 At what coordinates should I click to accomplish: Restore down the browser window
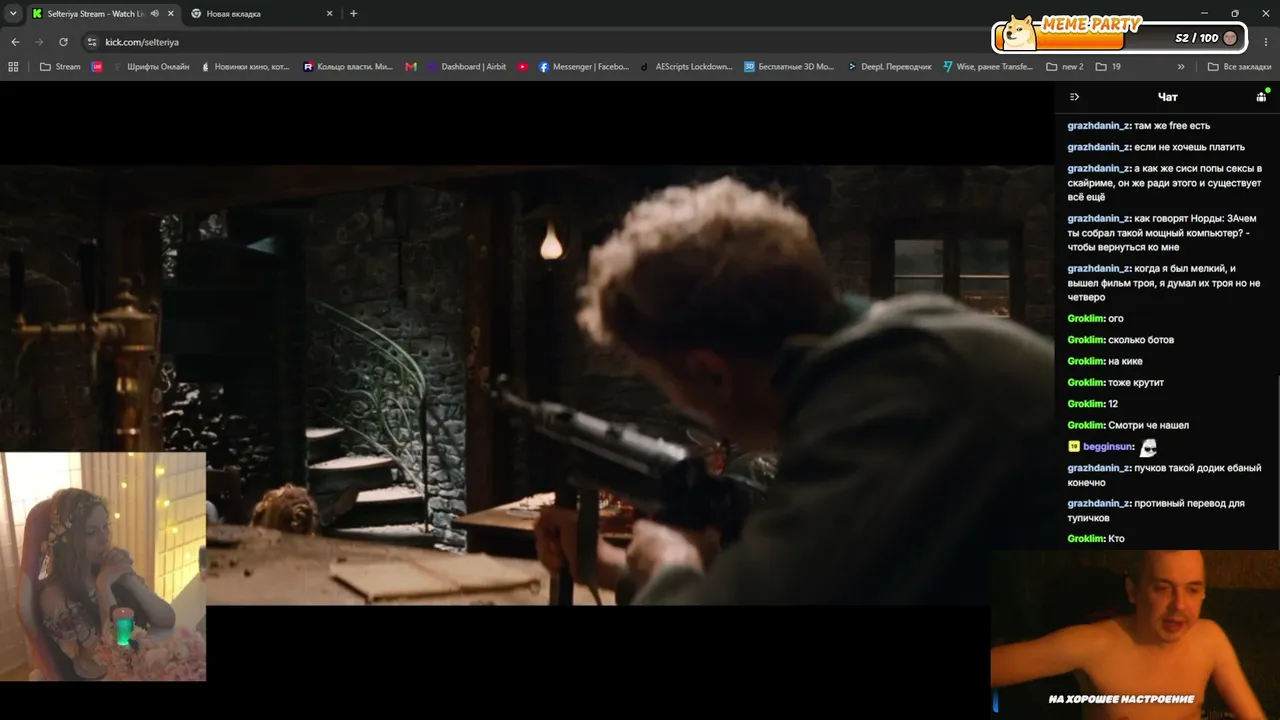click(x=1235, y=13)
